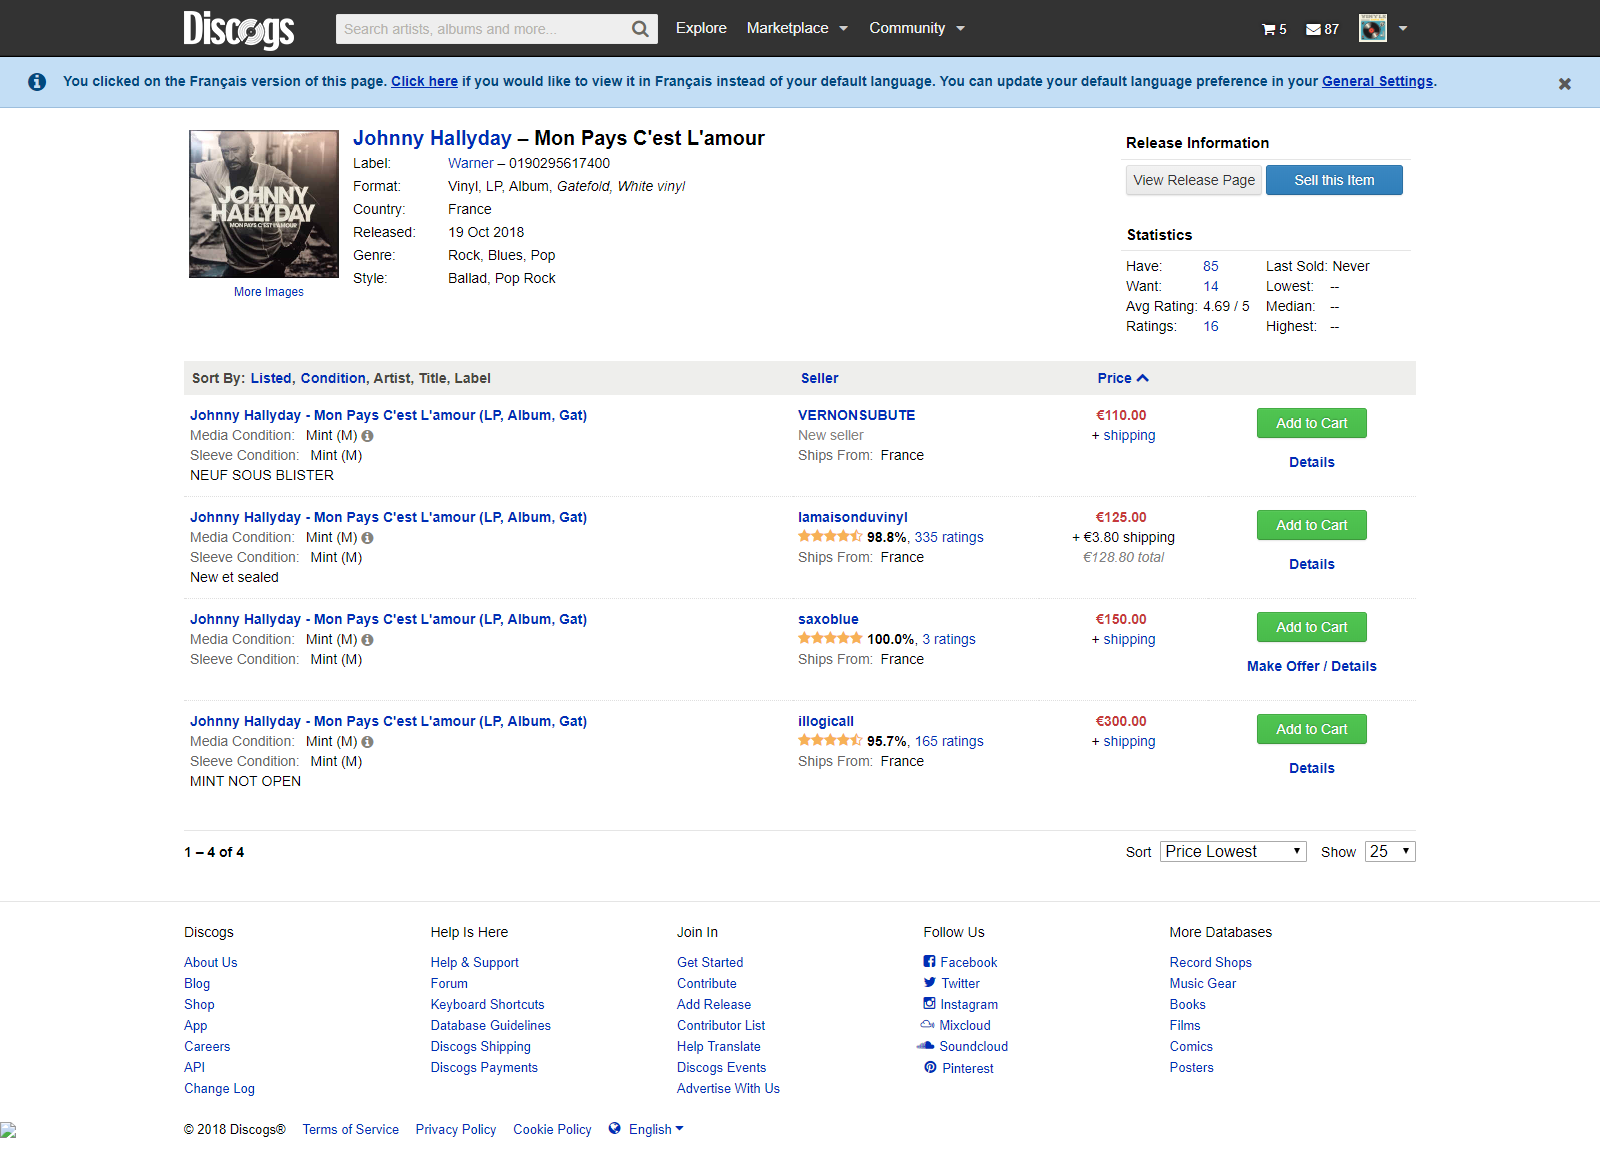
Task: Sort listings by Condition
Action: [333, 378]
